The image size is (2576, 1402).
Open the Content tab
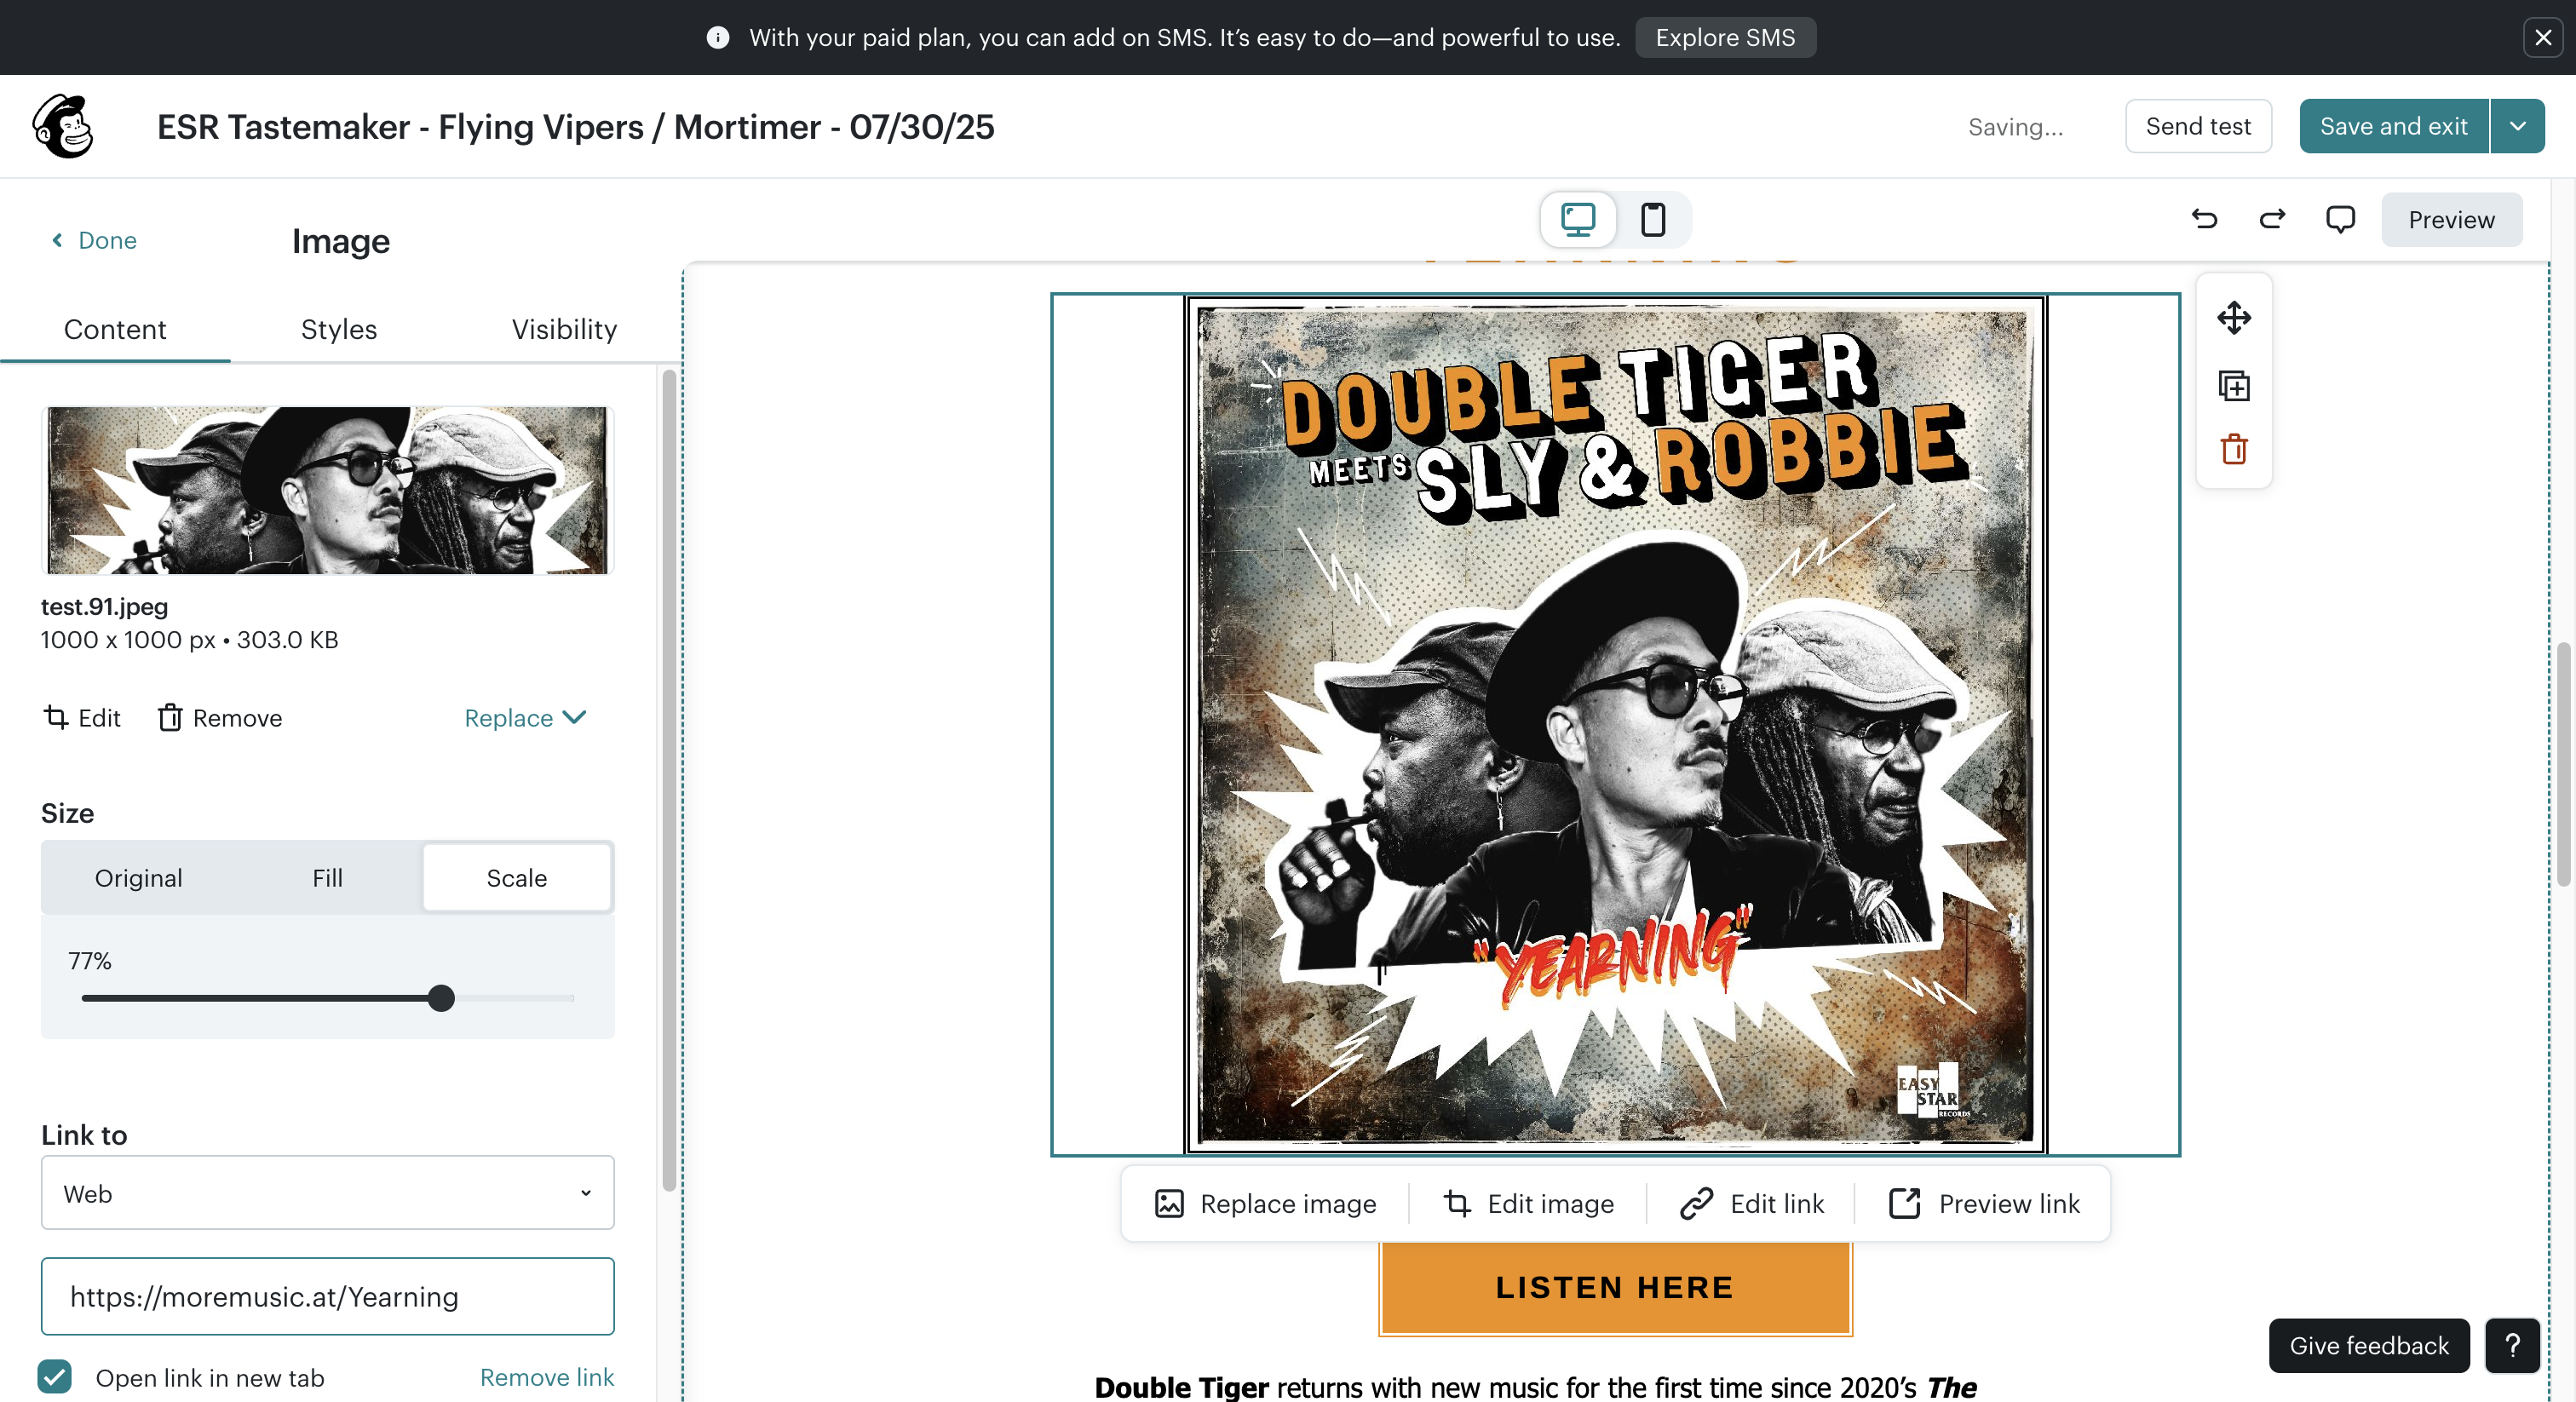(x=115, y=329)
